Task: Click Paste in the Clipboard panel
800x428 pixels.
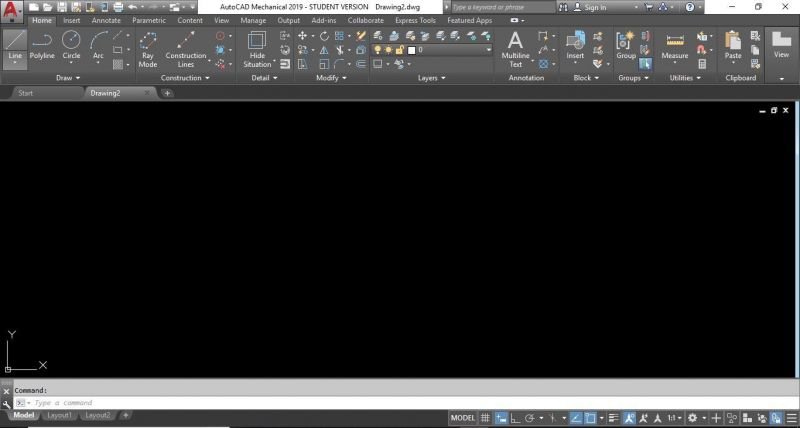Action: point(733,45)
